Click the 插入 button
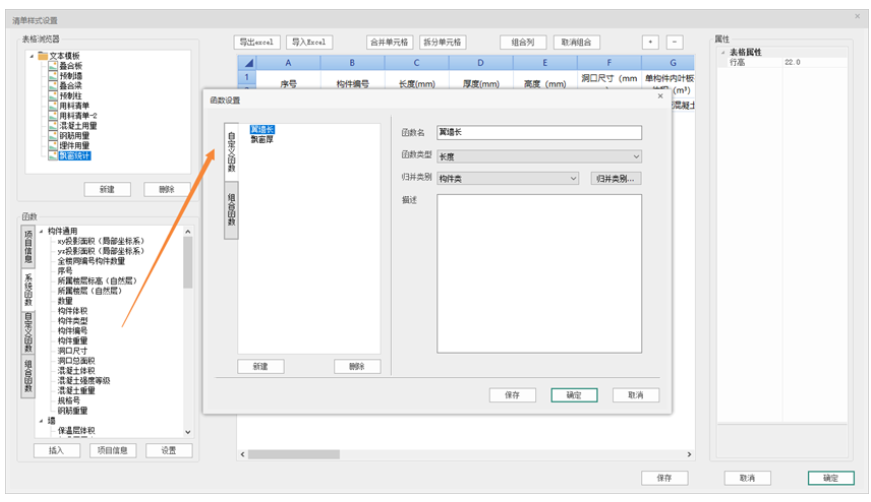Screen dimensions: 871x502 [x=57, y=450]
